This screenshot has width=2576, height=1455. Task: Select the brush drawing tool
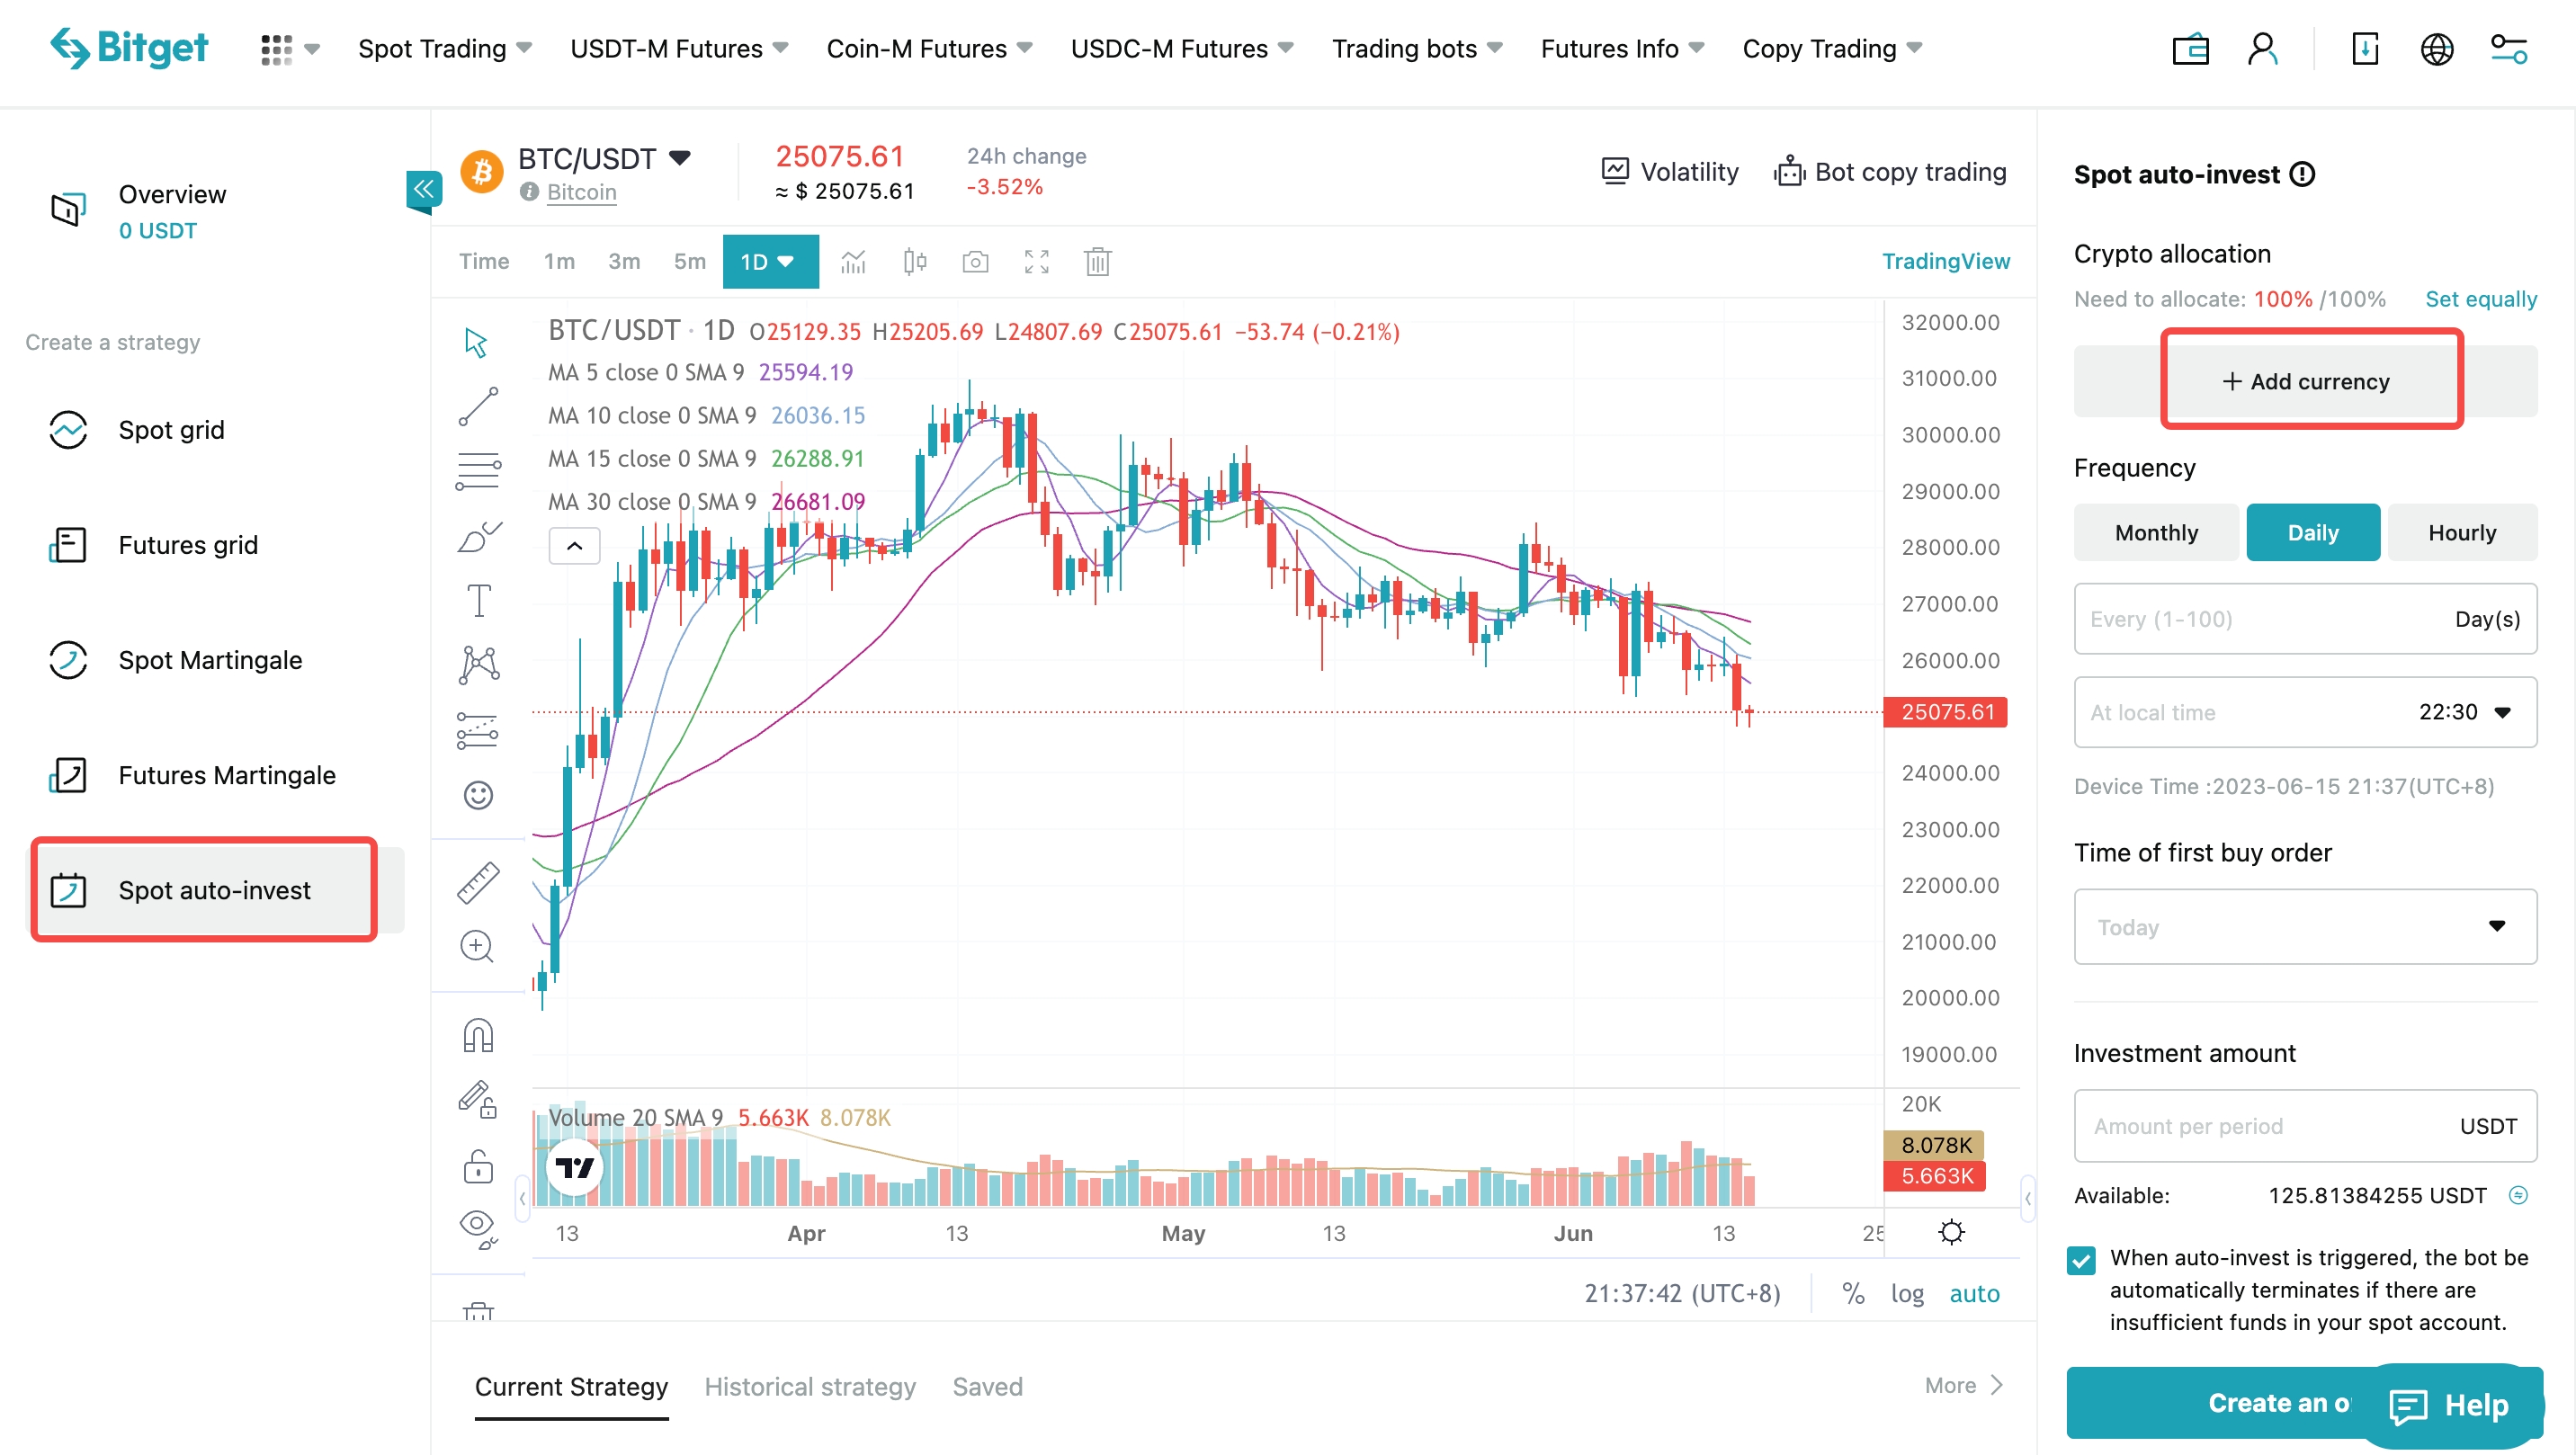click(478, 535)
